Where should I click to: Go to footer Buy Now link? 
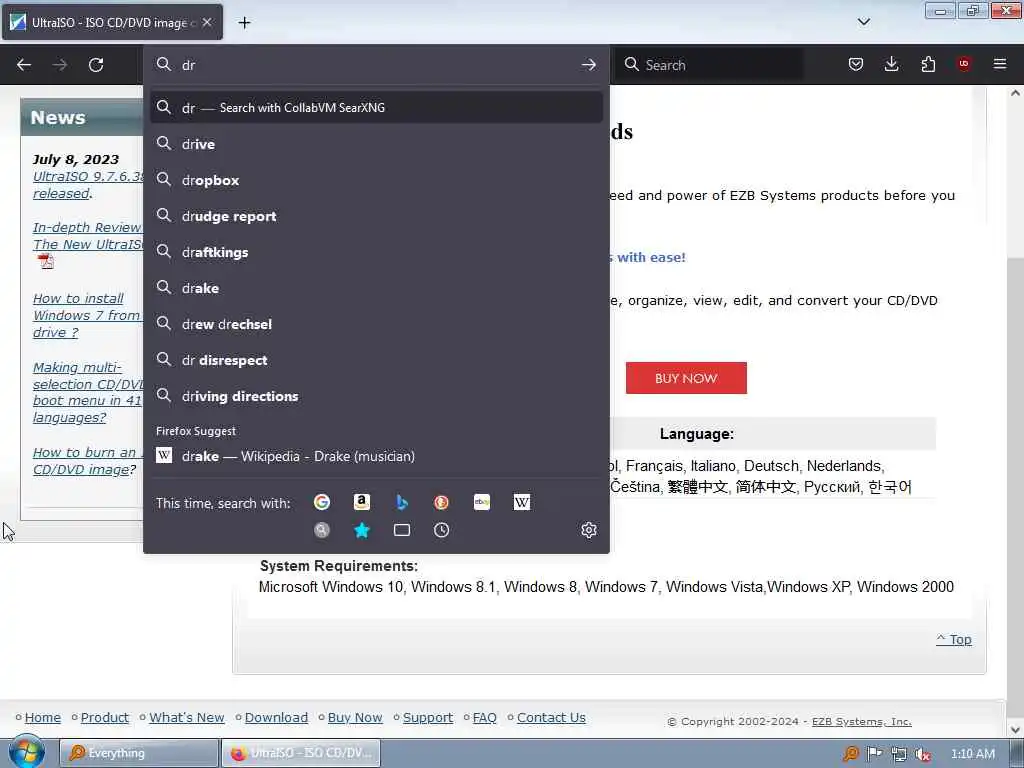click(355, 718)
